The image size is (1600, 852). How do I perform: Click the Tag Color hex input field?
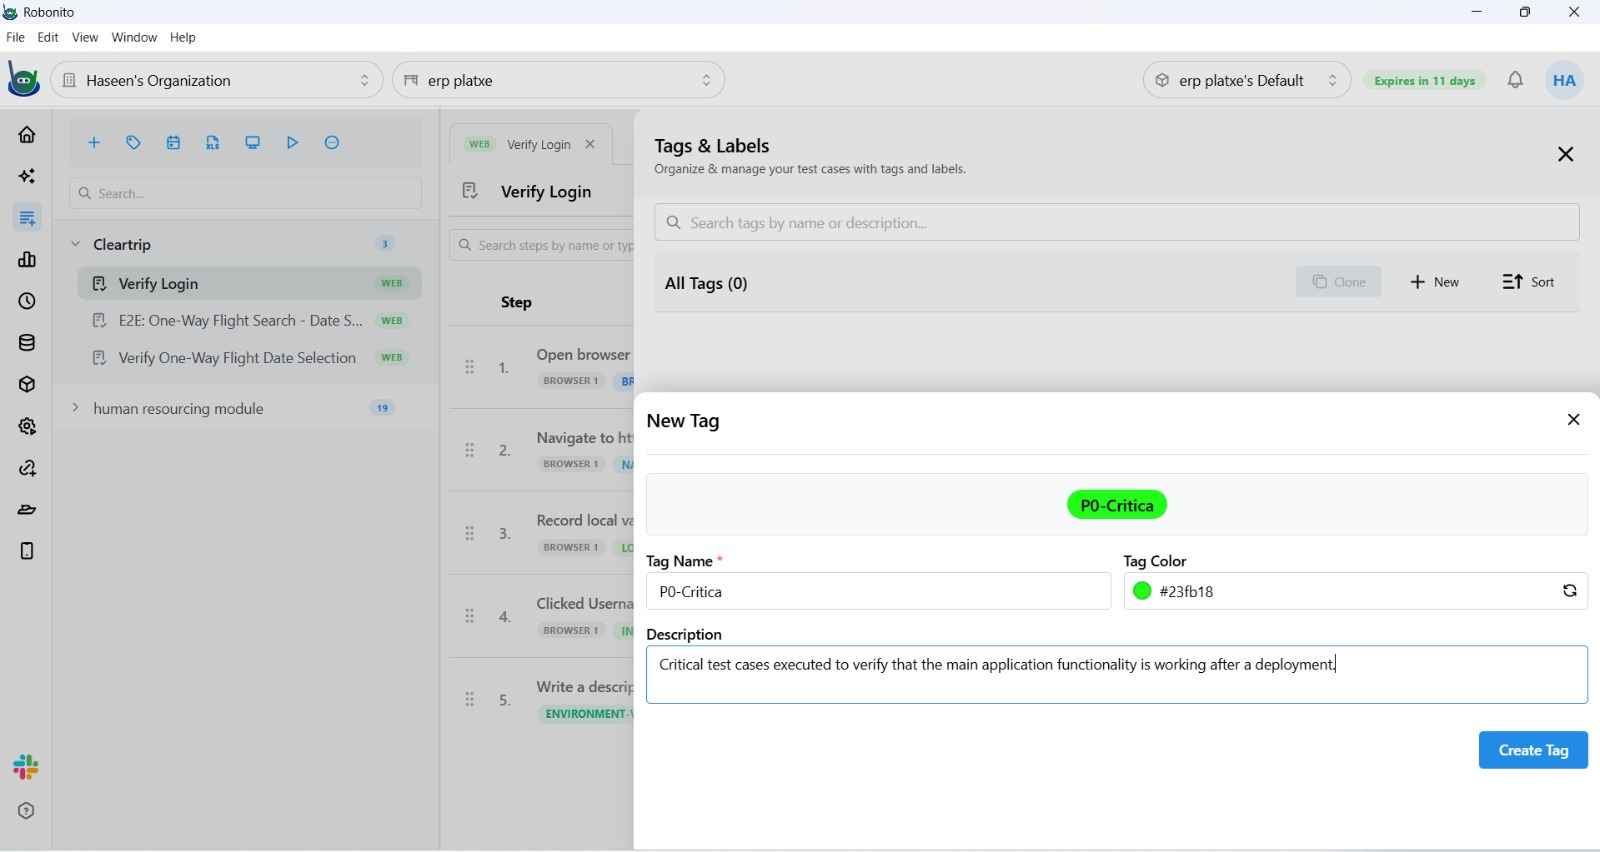tap(1355, 591)
